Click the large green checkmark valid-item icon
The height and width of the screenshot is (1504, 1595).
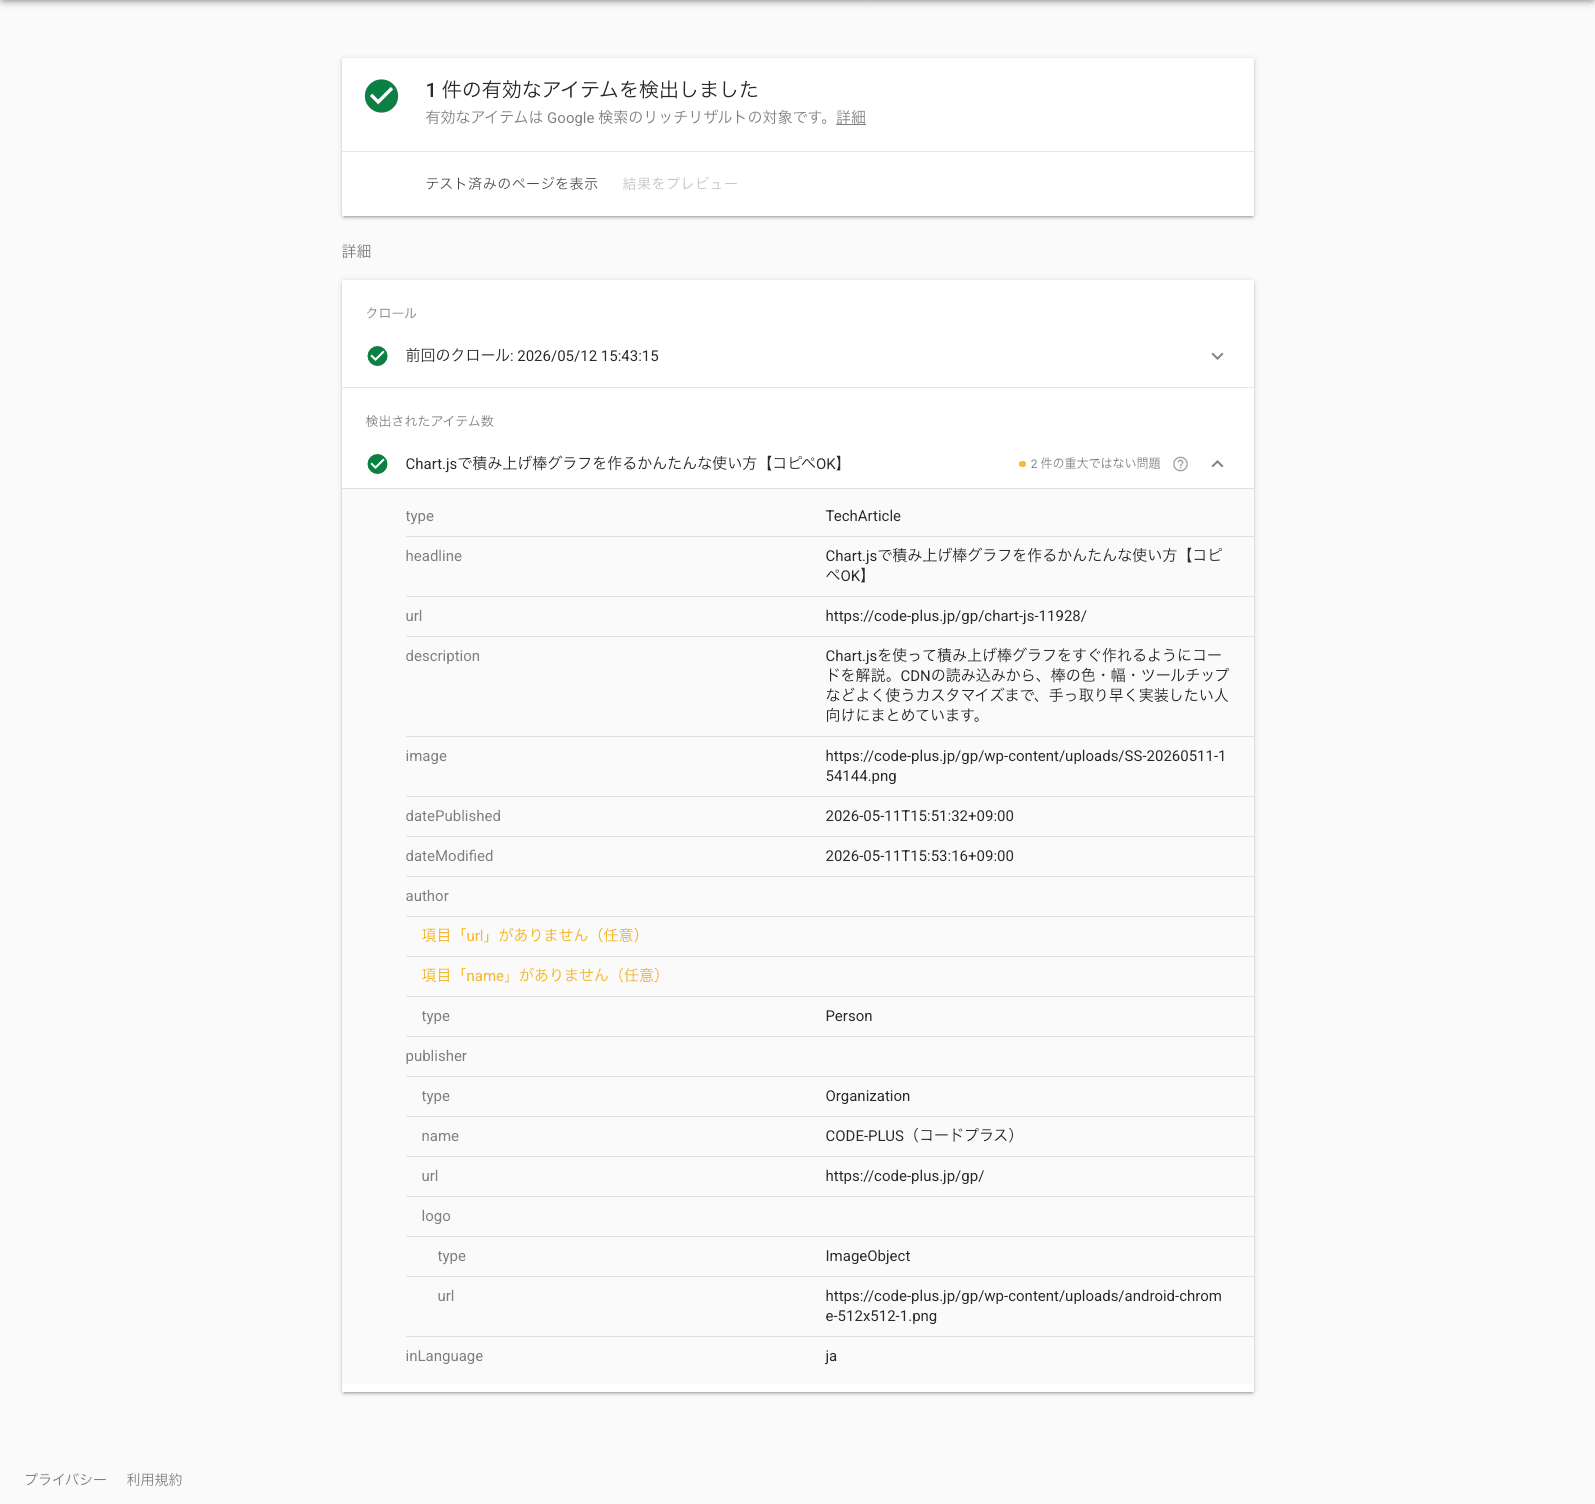pos(381,96)
